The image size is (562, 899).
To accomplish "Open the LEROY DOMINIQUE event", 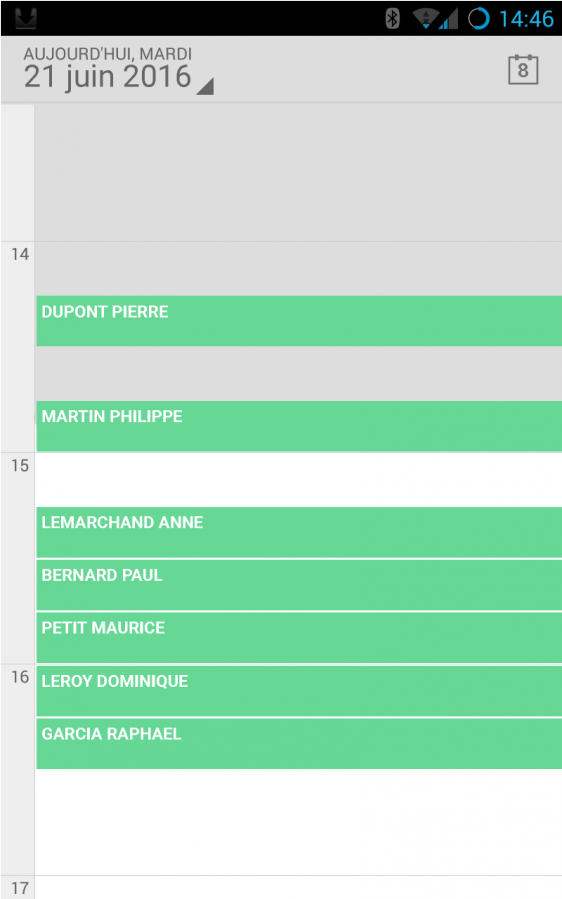I will (299, 691).
